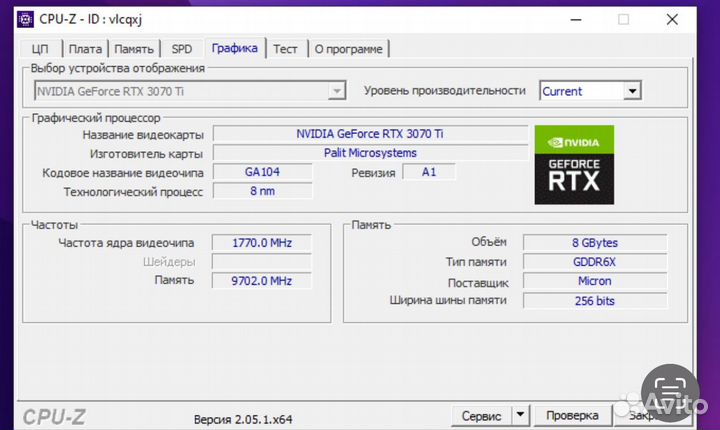Minimize the CPU-Z window

pyautogui.click(x=576, y=20)
